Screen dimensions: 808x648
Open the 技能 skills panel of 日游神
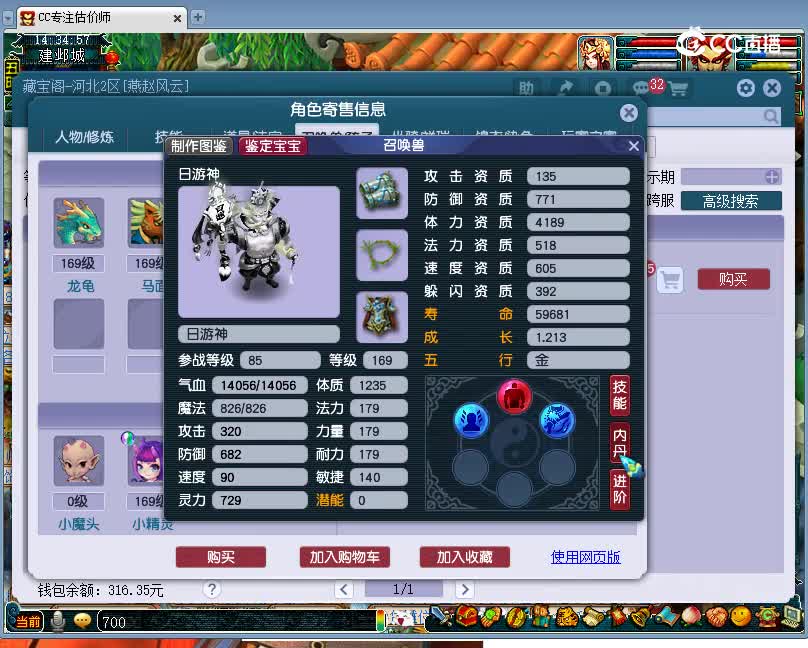[619, 395]
